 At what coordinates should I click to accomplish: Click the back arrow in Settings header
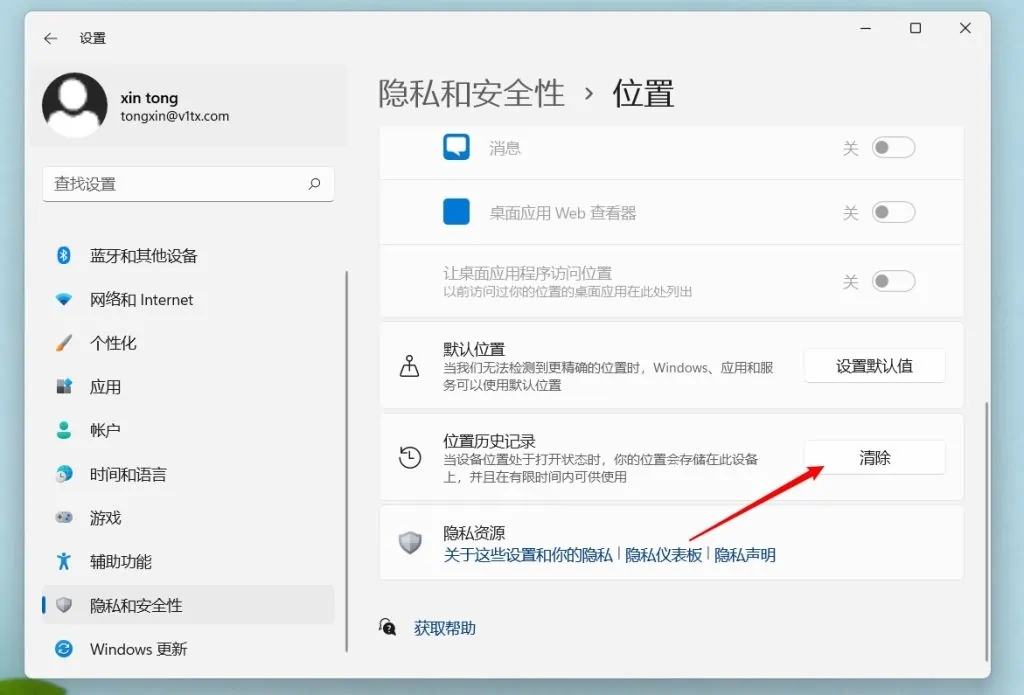coord(50,38)
